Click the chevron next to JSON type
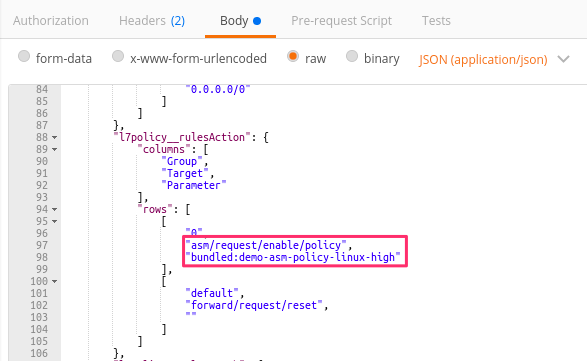Viewport: 587px width, 361px height. point(563,59)
